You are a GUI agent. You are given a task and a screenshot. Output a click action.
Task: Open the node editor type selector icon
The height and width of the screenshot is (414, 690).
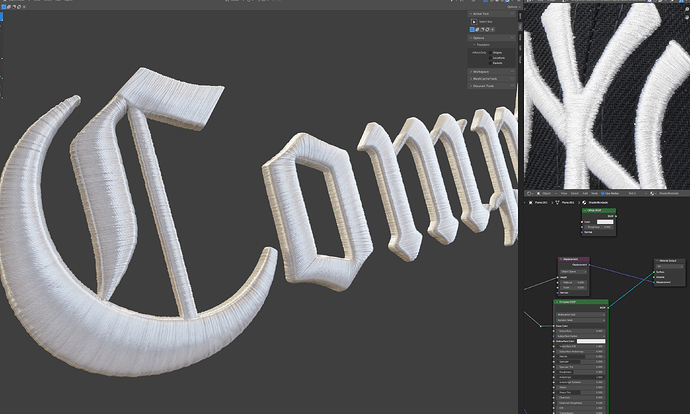point(530,194)
